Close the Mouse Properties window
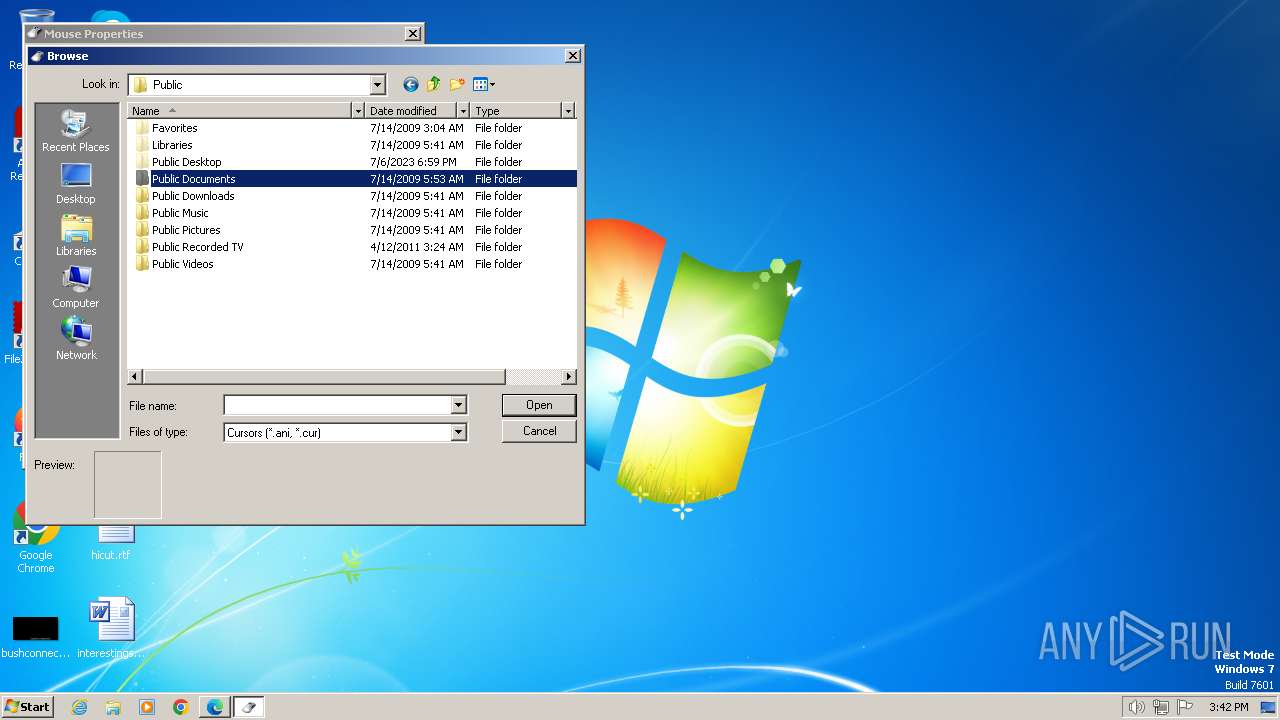The height and width of the screenshot is (720, 1280). (413, 34)
